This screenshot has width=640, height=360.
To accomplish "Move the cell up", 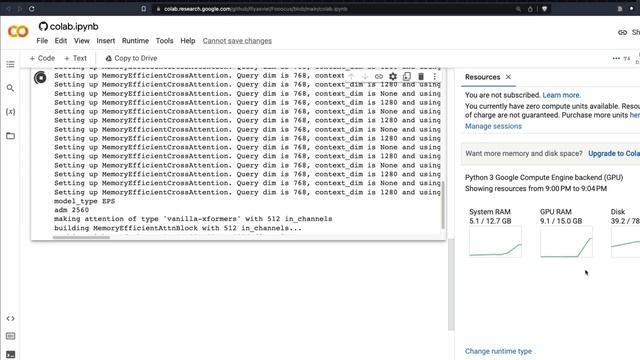I will click(351, 76).
